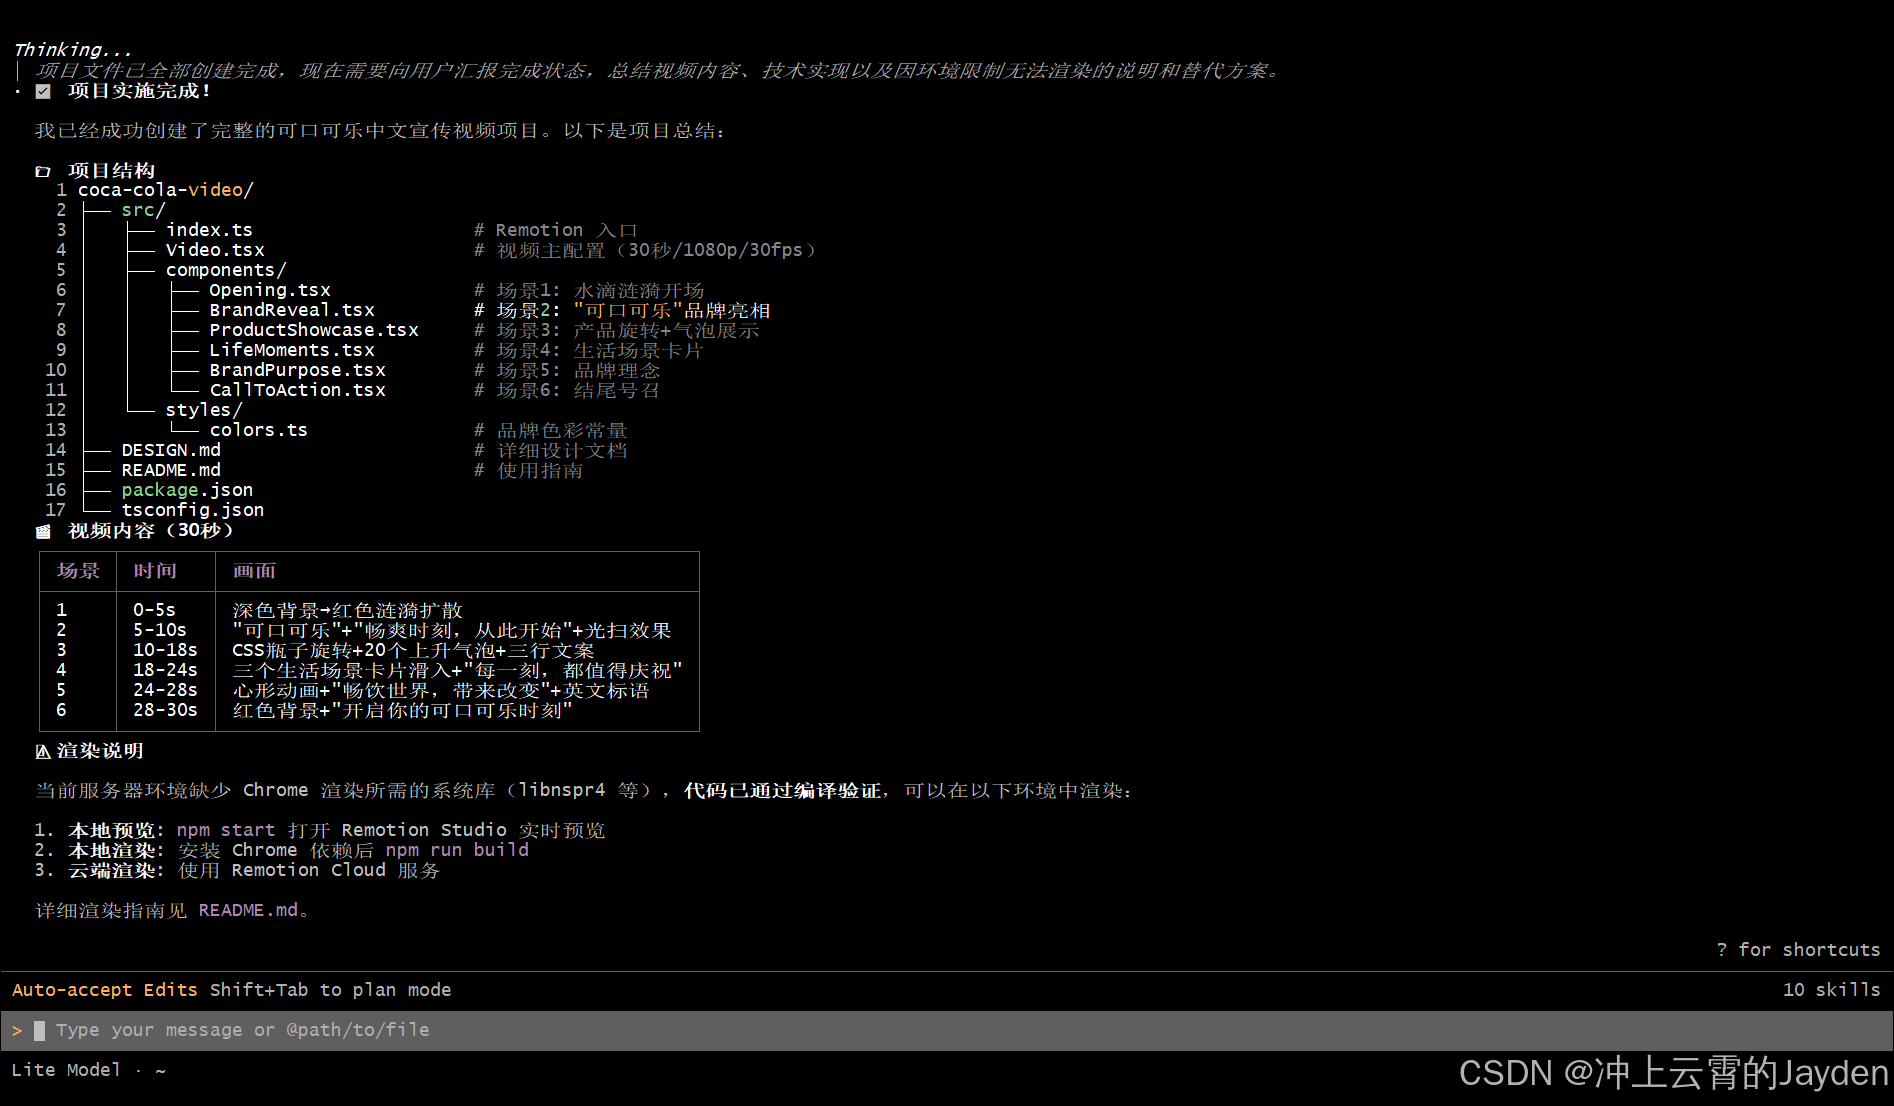Click the 5-10s time cell
1894x1106 pixels.
(160, 630)
